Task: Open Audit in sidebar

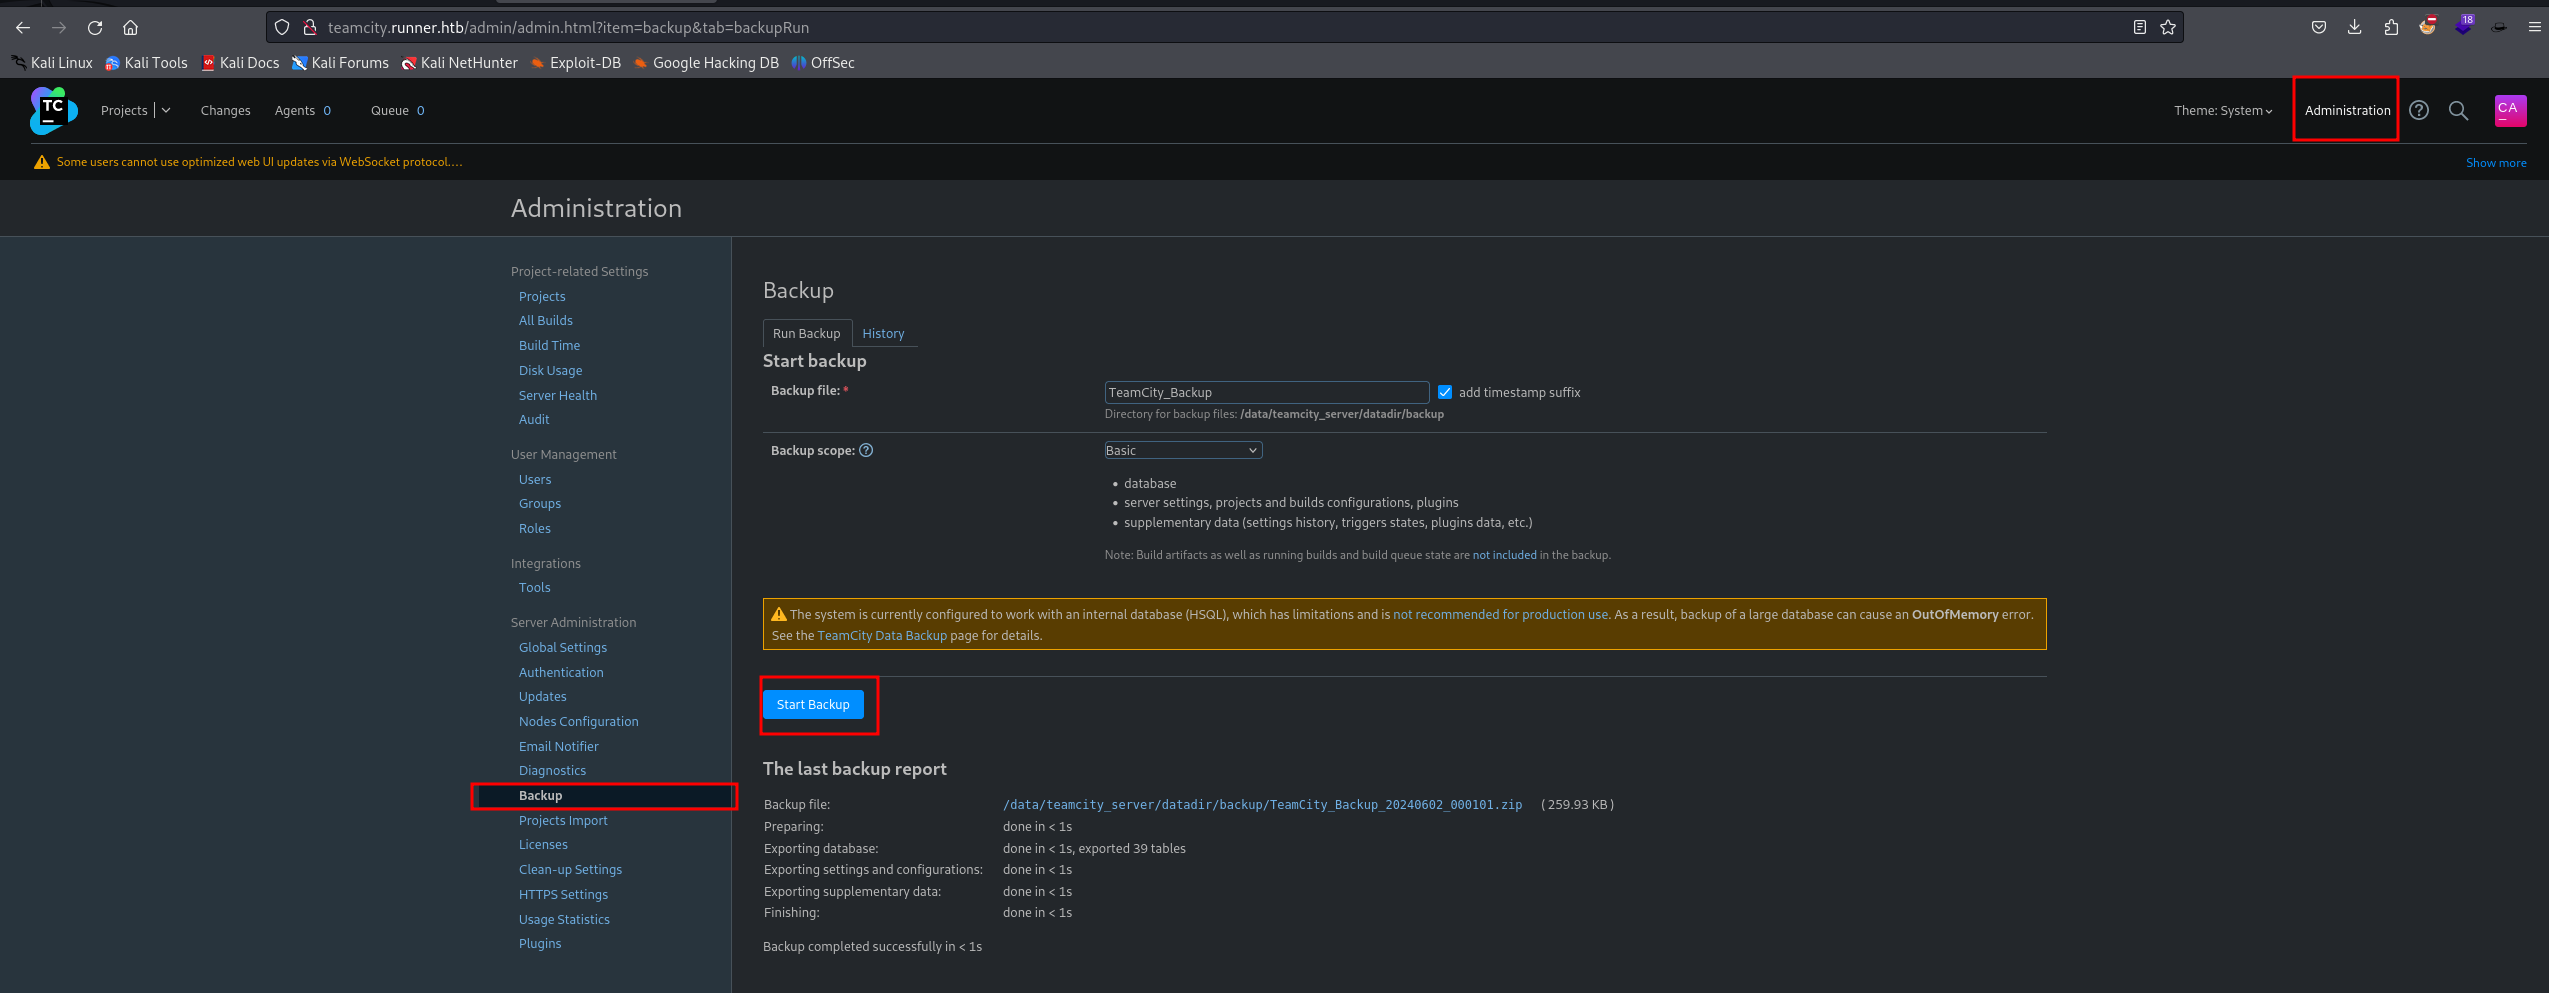Action: (x=534, y=420)
